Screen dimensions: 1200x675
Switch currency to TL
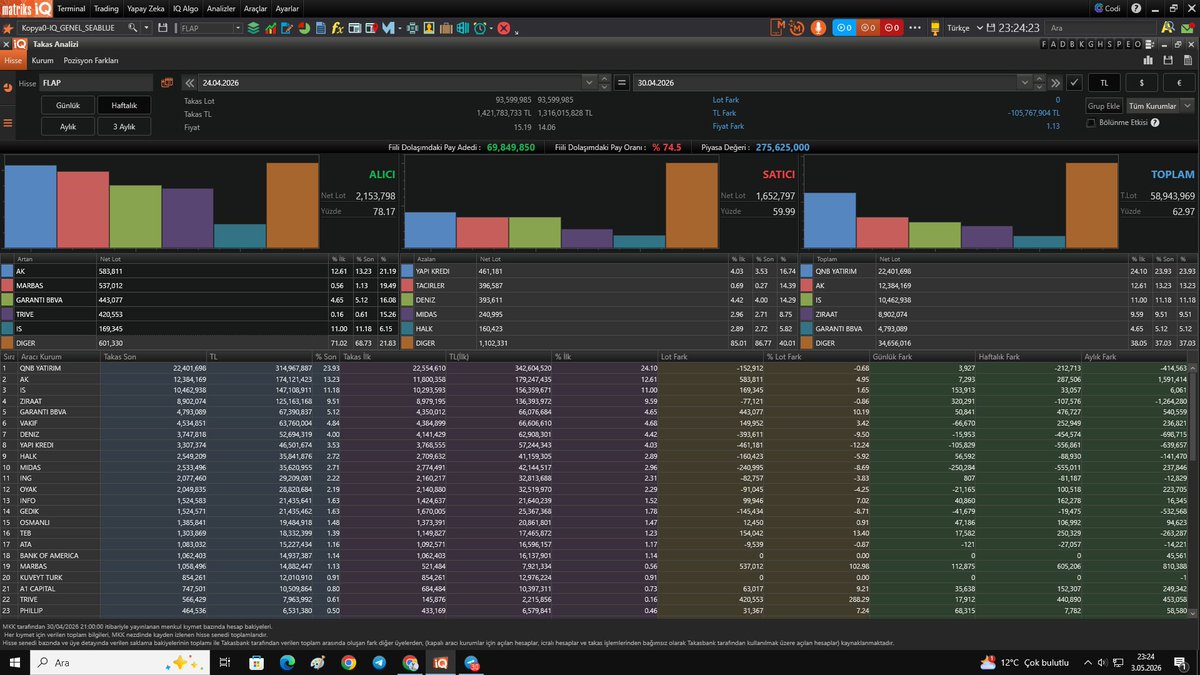click(1104, 83)
